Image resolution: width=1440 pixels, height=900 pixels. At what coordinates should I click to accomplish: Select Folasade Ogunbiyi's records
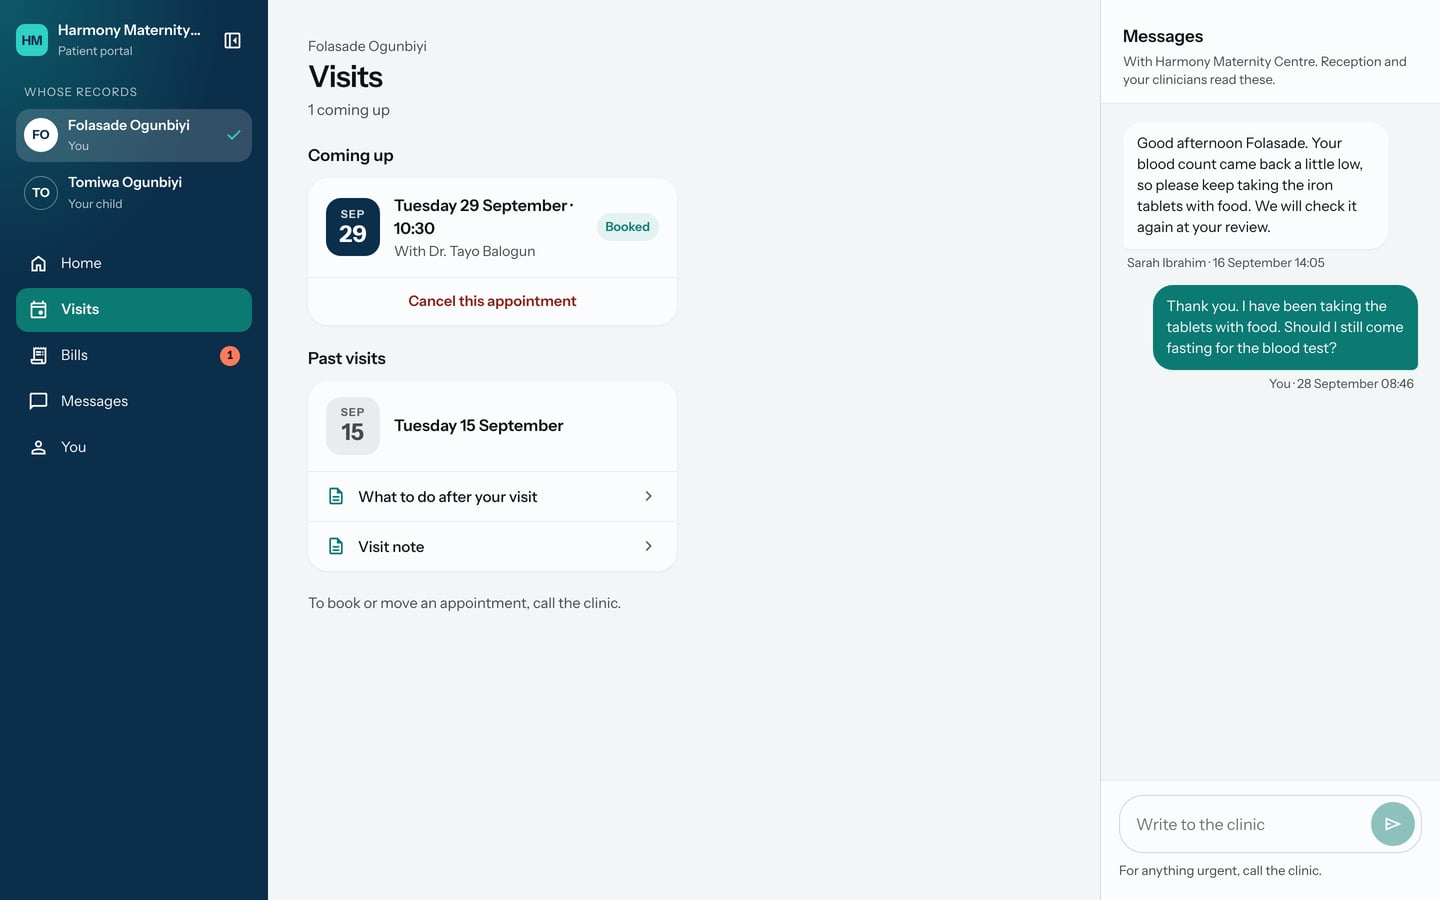[x=134, y=135]
